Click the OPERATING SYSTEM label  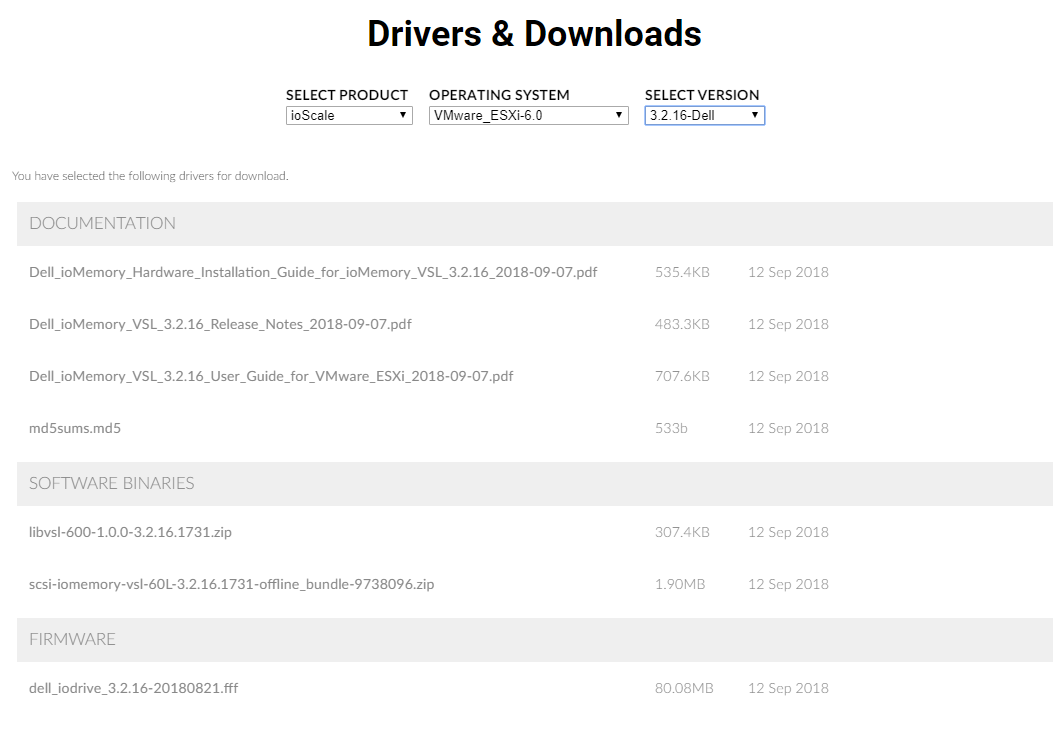pyautogui.click(x=499, y=95)
